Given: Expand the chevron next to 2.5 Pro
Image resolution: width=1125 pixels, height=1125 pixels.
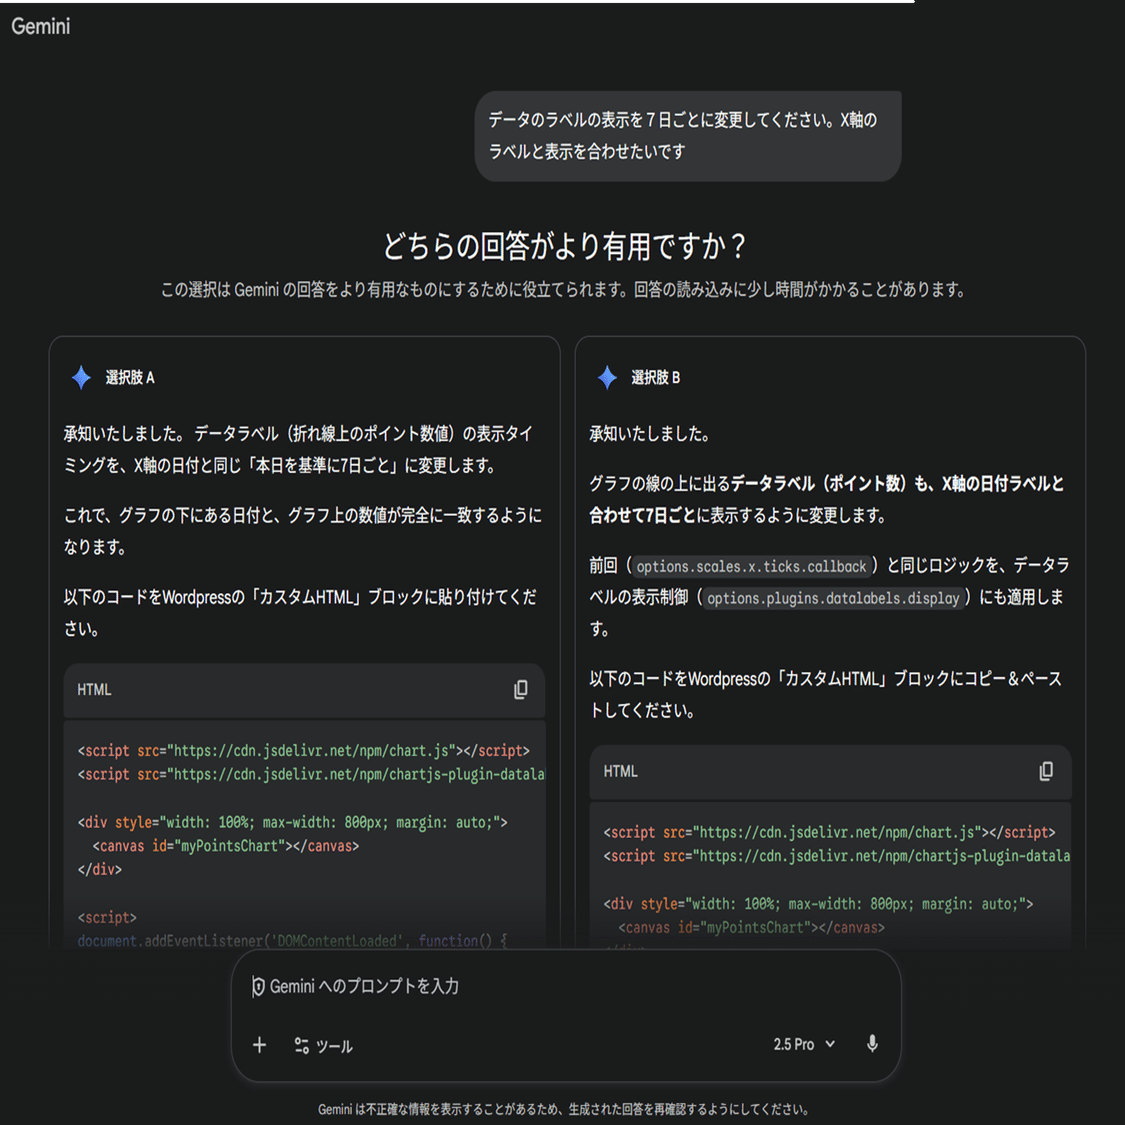Looking at the screenshot, I should (x=830, y=1044).
